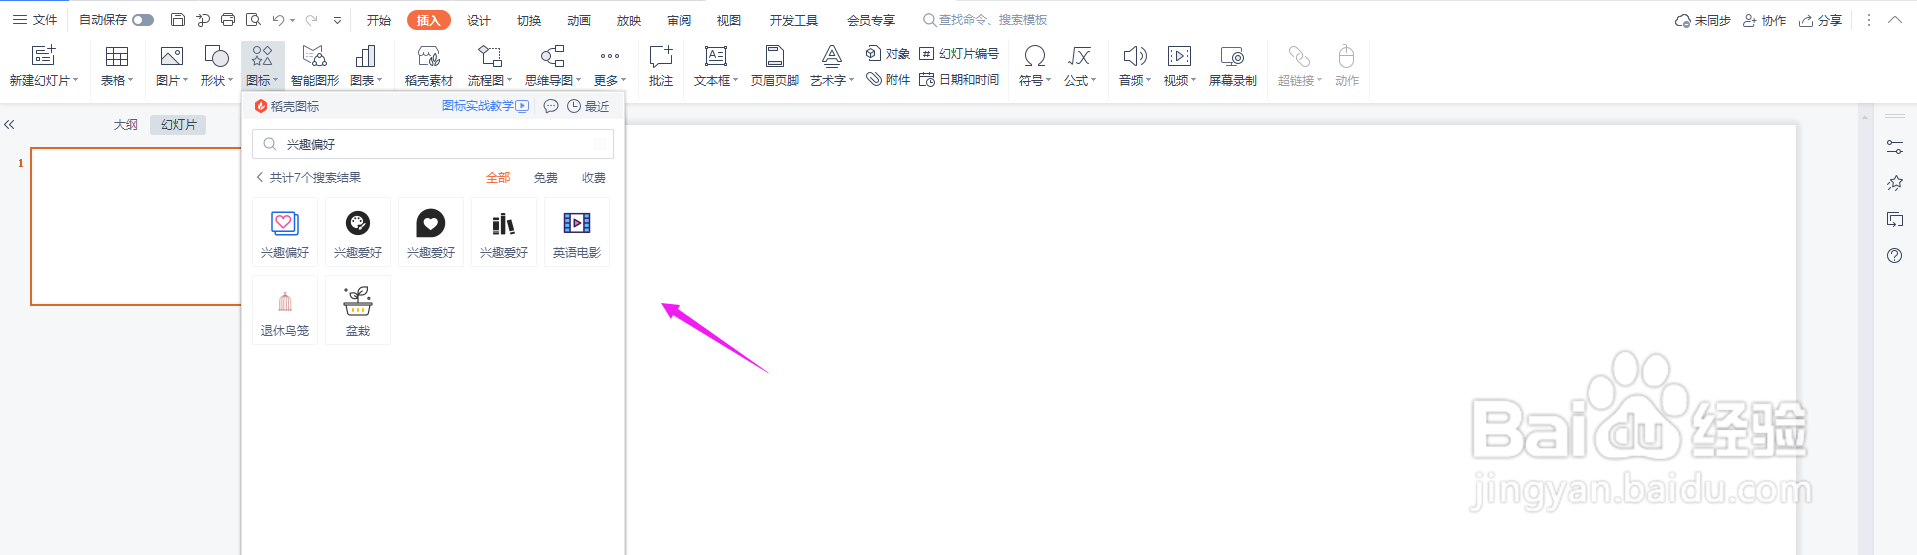Click the 协作 collaborate button
Image resolution: width=1917 pixels, height=555 pixels.
pos(1764,20)
